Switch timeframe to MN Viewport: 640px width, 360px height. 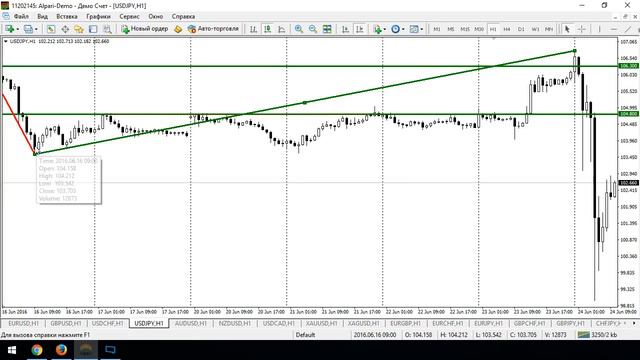pyautogui.click(x=549, y=29)
